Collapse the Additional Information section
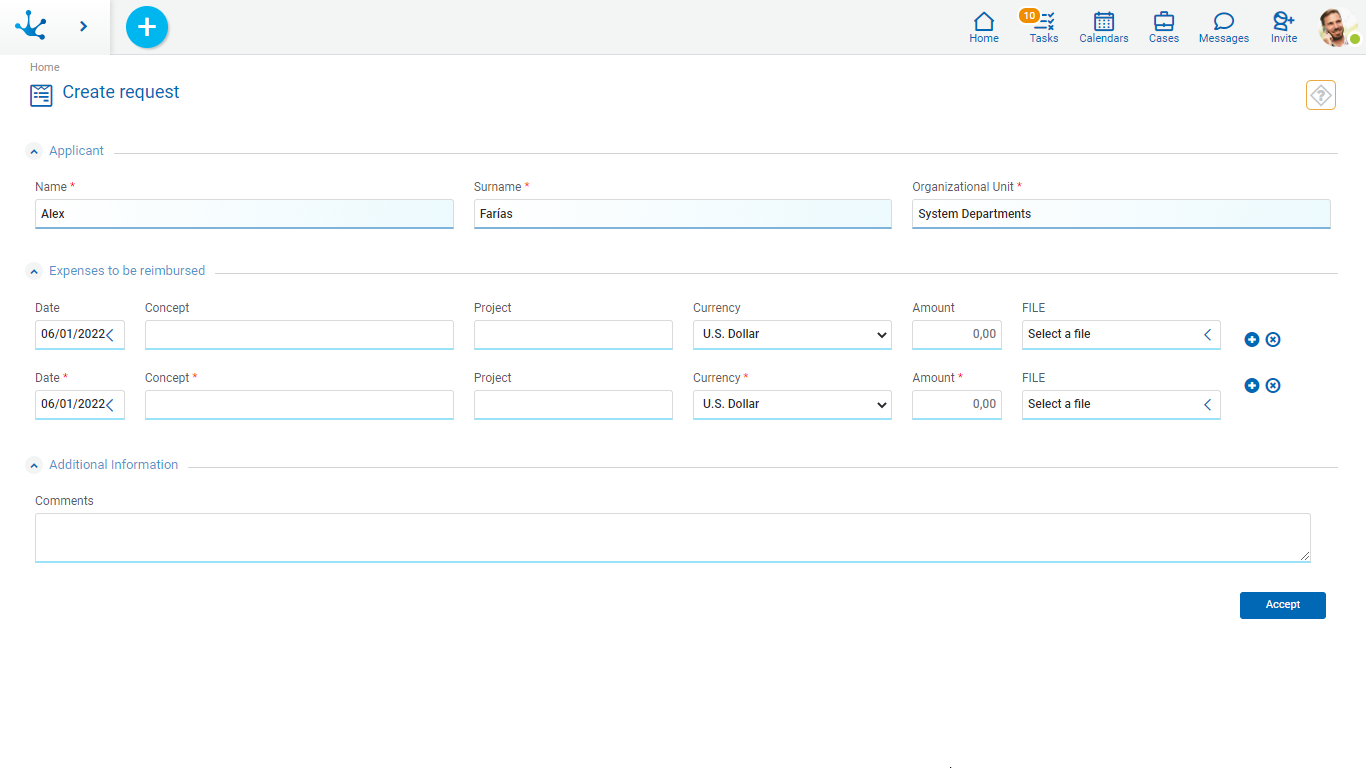This screenshot has height=768, width=1366. coord(34,466)
